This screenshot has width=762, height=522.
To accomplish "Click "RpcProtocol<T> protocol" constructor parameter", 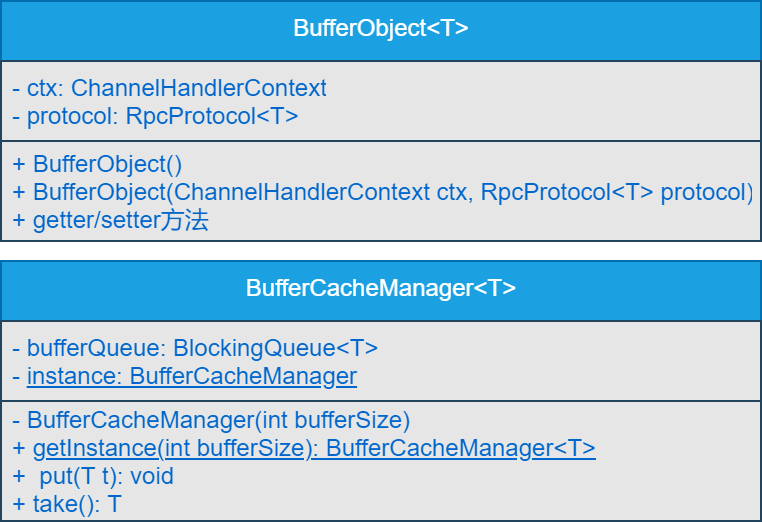I will click(613, 192).
